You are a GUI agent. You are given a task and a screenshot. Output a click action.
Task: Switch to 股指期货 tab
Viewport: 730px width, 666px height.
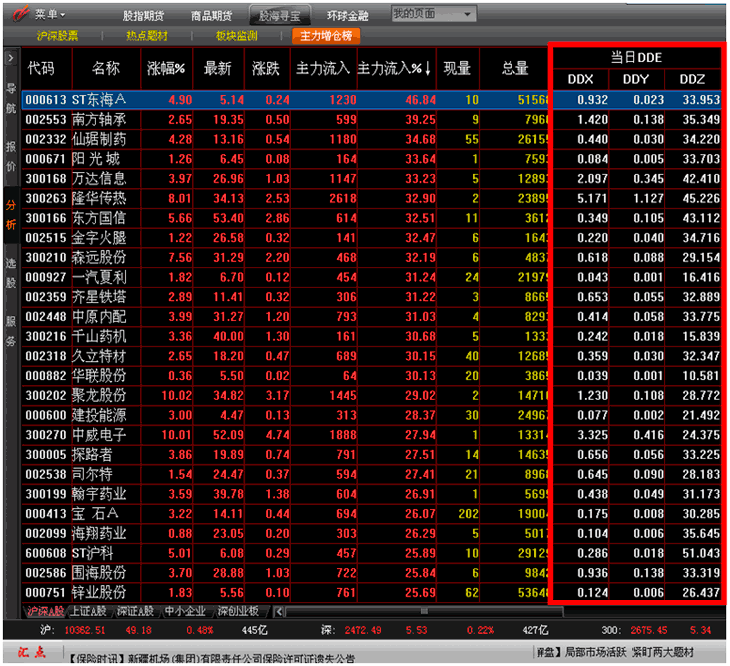[143, 16]
